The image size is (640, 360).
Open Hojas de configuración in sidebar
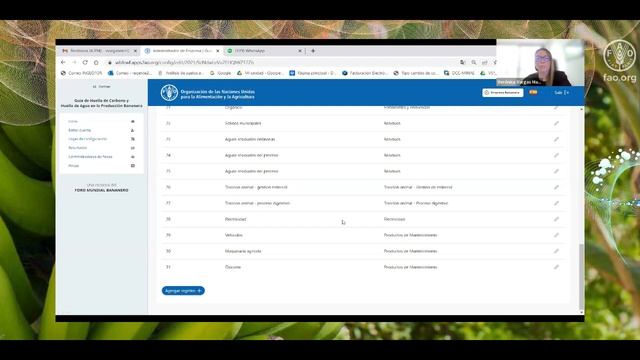point(87,139)
